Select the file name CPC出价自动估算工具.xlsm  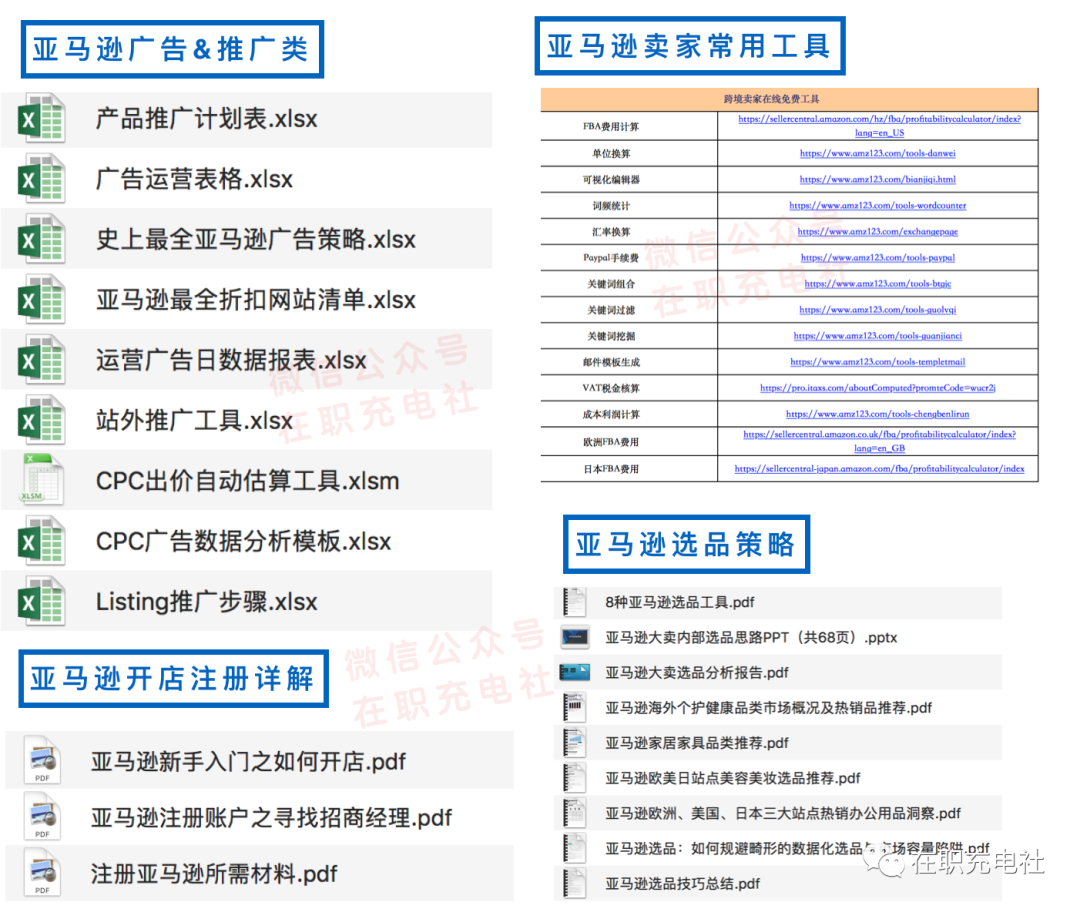tap(247, 481)
